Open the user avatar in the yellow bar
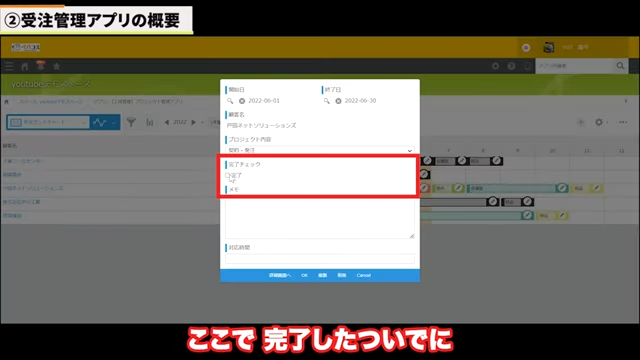Image resolution: width=640 pixels, height=360 pixels. click(x=549, y=47)
